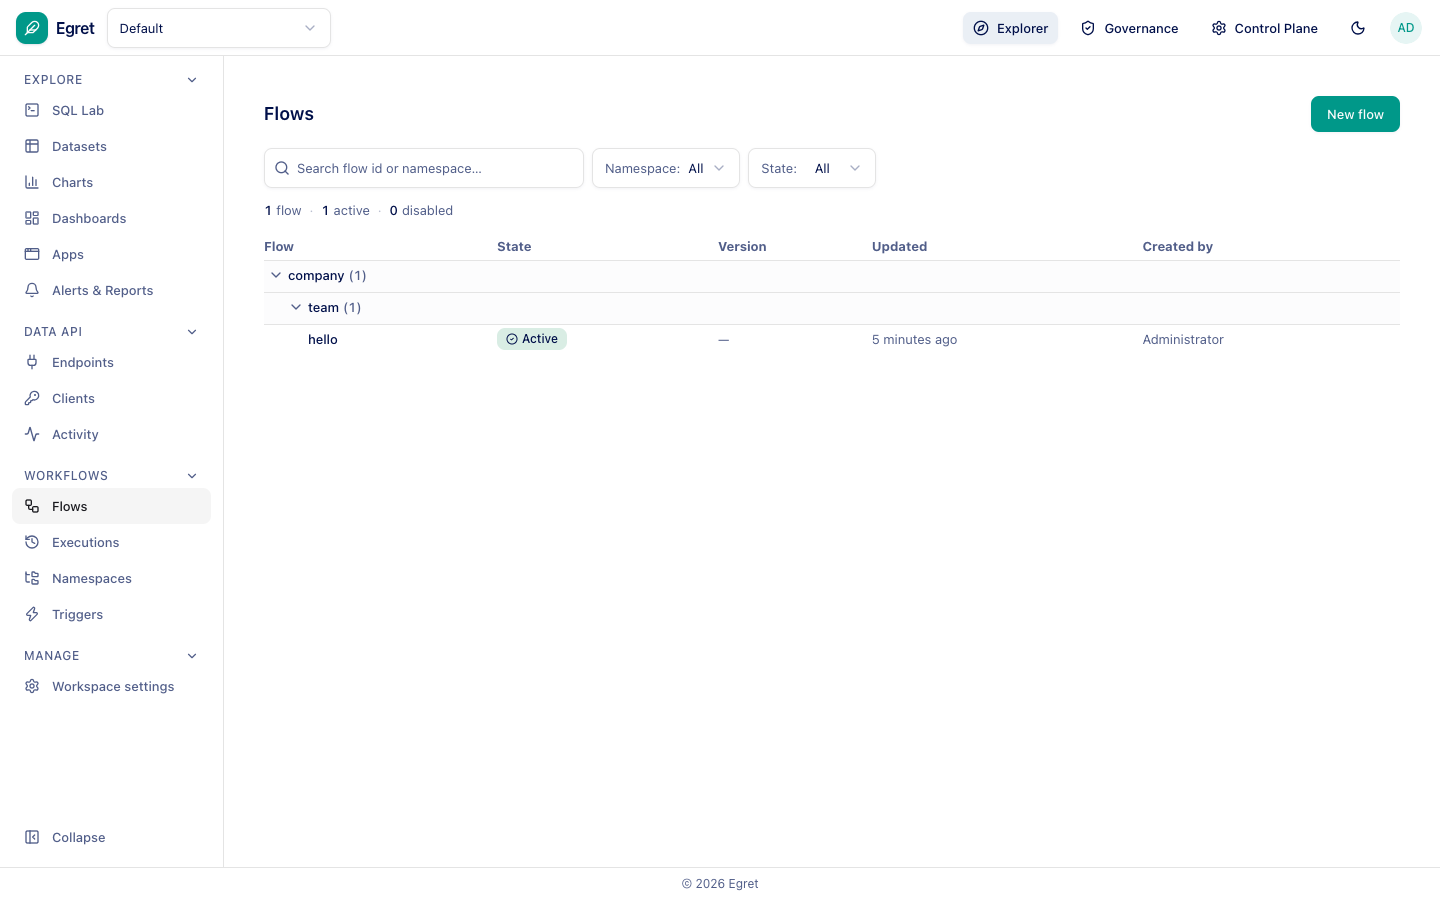Click the Active state badge
This screenshot has height=900, width=1440.
coord(532,339)
